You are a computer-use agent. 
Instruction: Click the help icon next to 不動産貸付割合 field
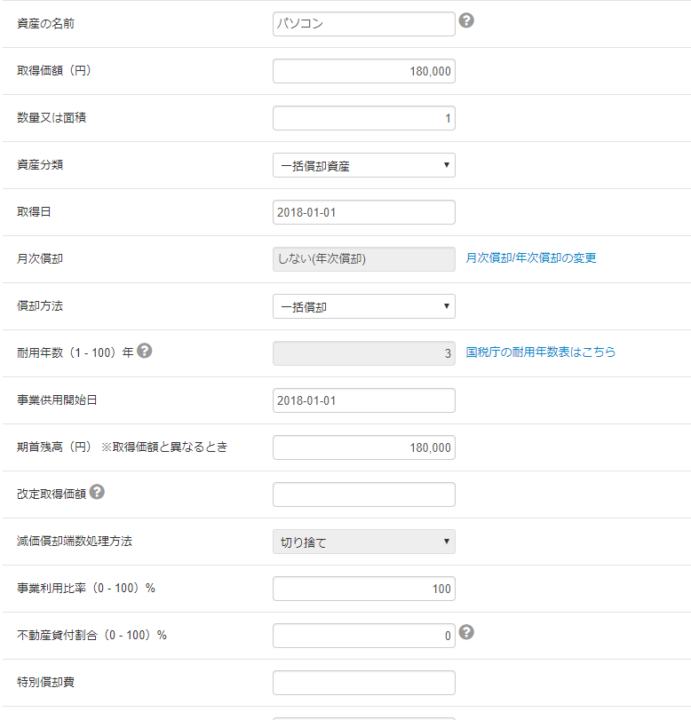point(466,632)
